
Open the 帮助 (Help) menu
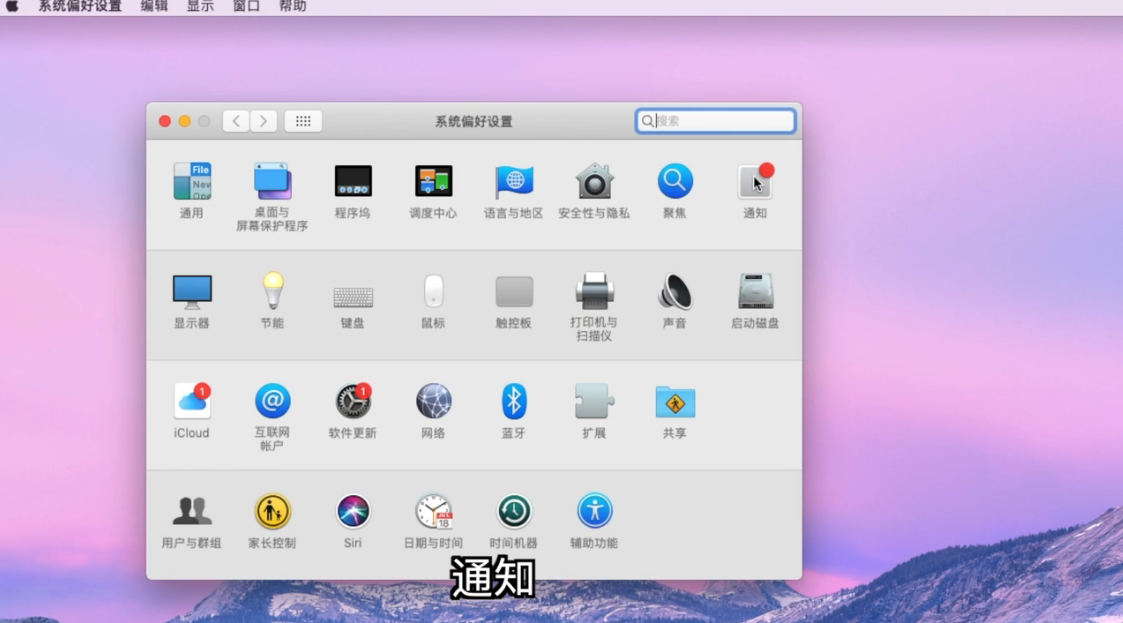click(292, 6)
